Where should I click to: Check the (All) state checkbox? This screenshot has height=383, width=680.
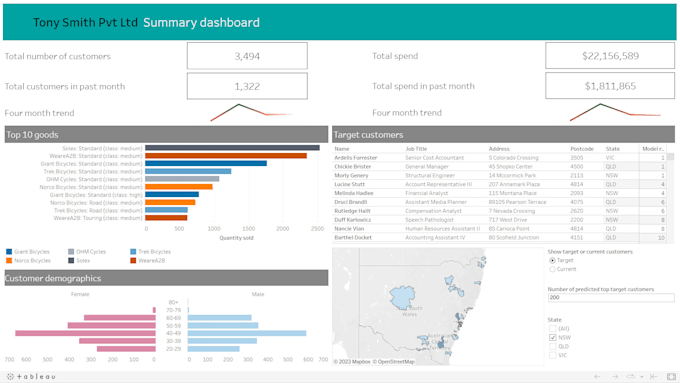click(552, 329)
